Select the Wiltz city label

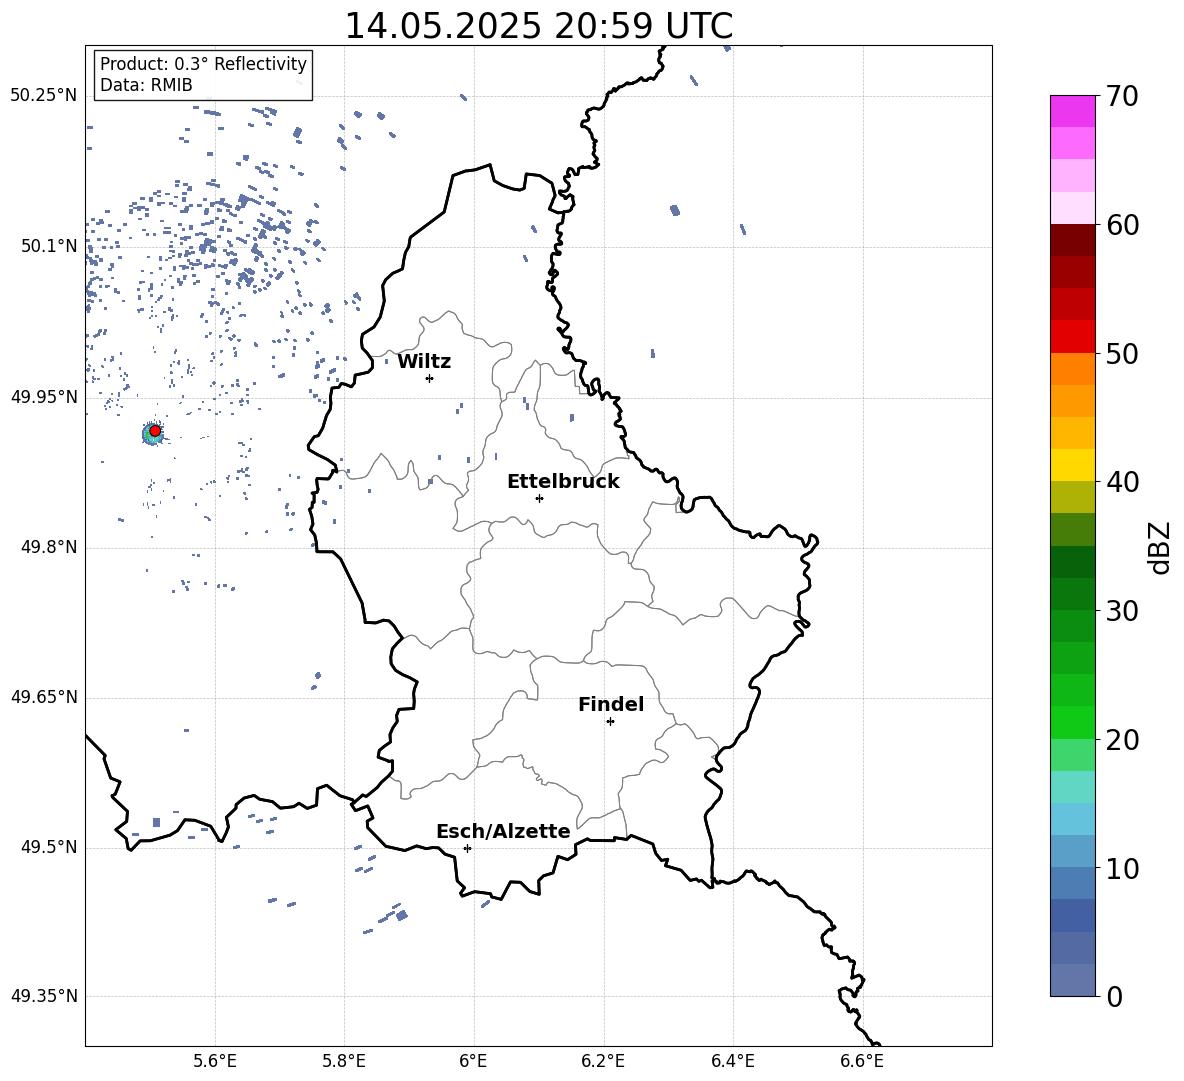[424, 362]
